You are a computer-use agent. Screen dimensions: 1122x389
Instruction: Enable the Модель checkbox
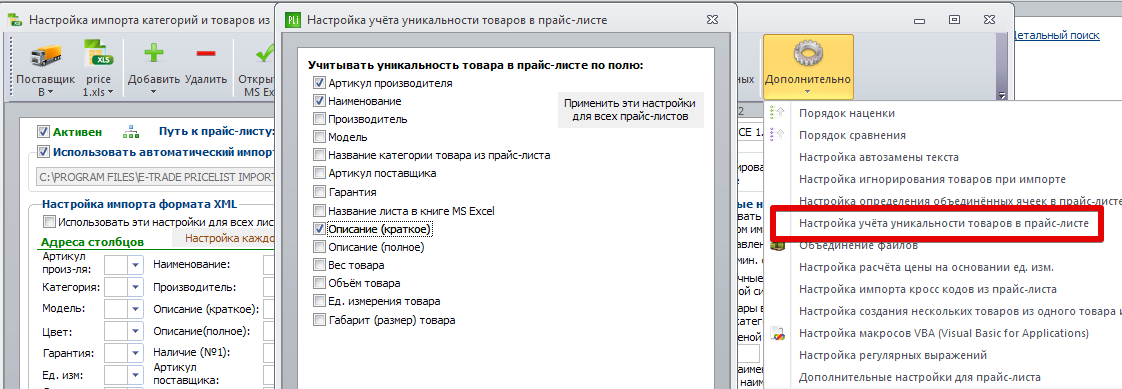tap(319, 137)
